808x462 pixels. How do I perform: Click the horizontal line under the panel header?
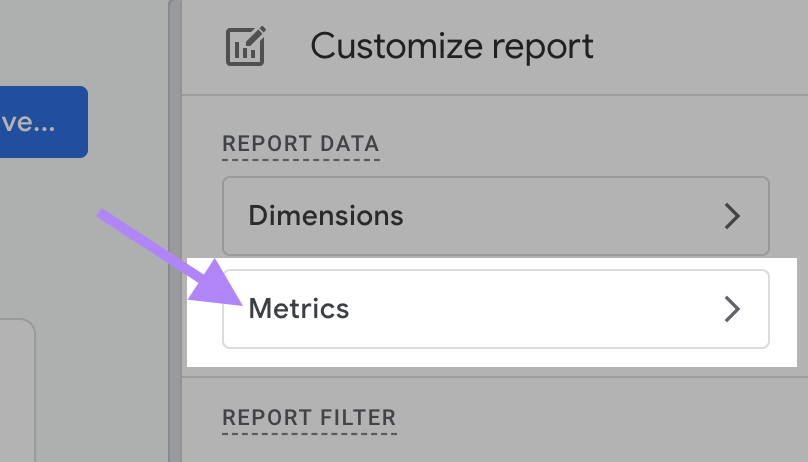point(495,95)
